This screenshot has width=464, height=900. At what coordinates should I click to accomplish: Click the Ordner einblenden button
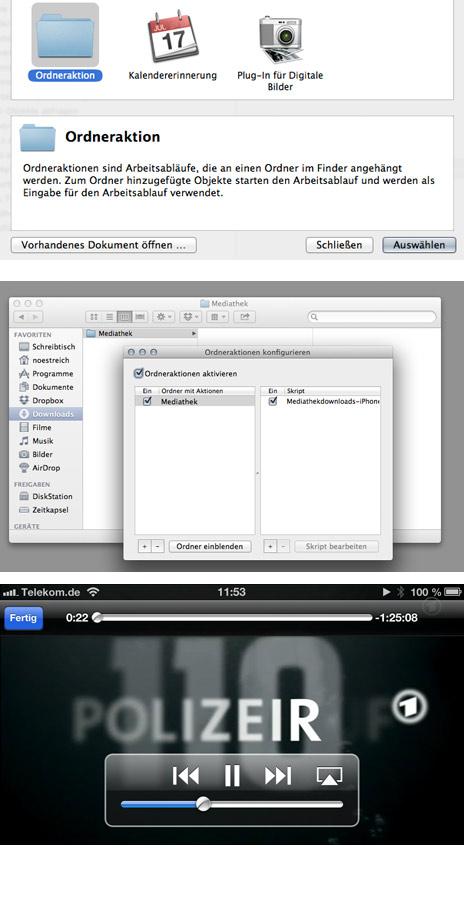click(210, 546)
